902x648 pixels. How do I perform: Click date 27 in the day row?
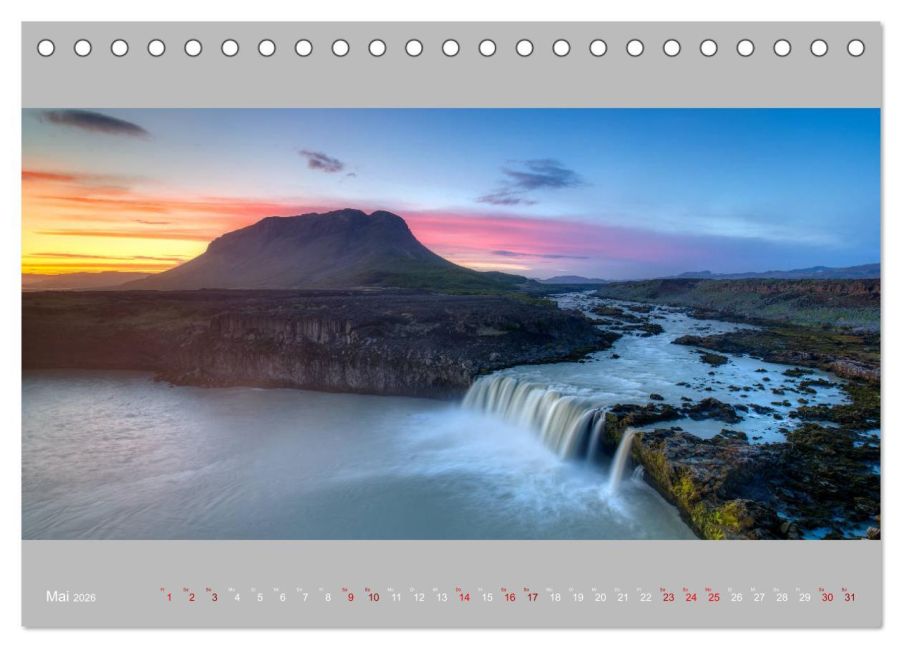coord(759,597)
